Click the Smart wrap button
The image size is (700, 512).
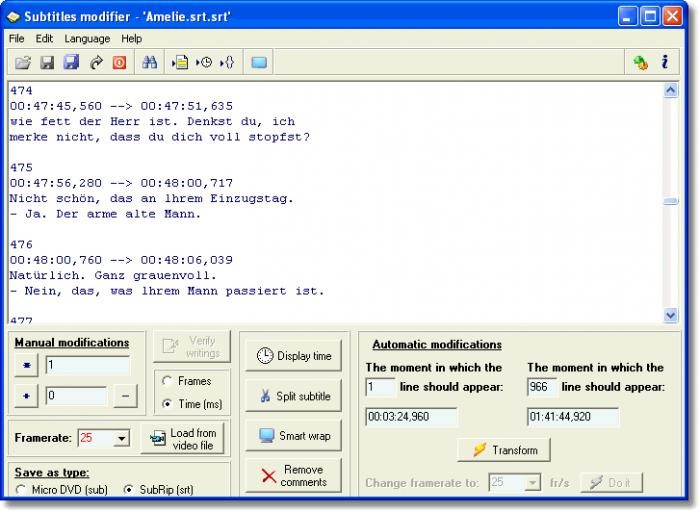point(293,436)
